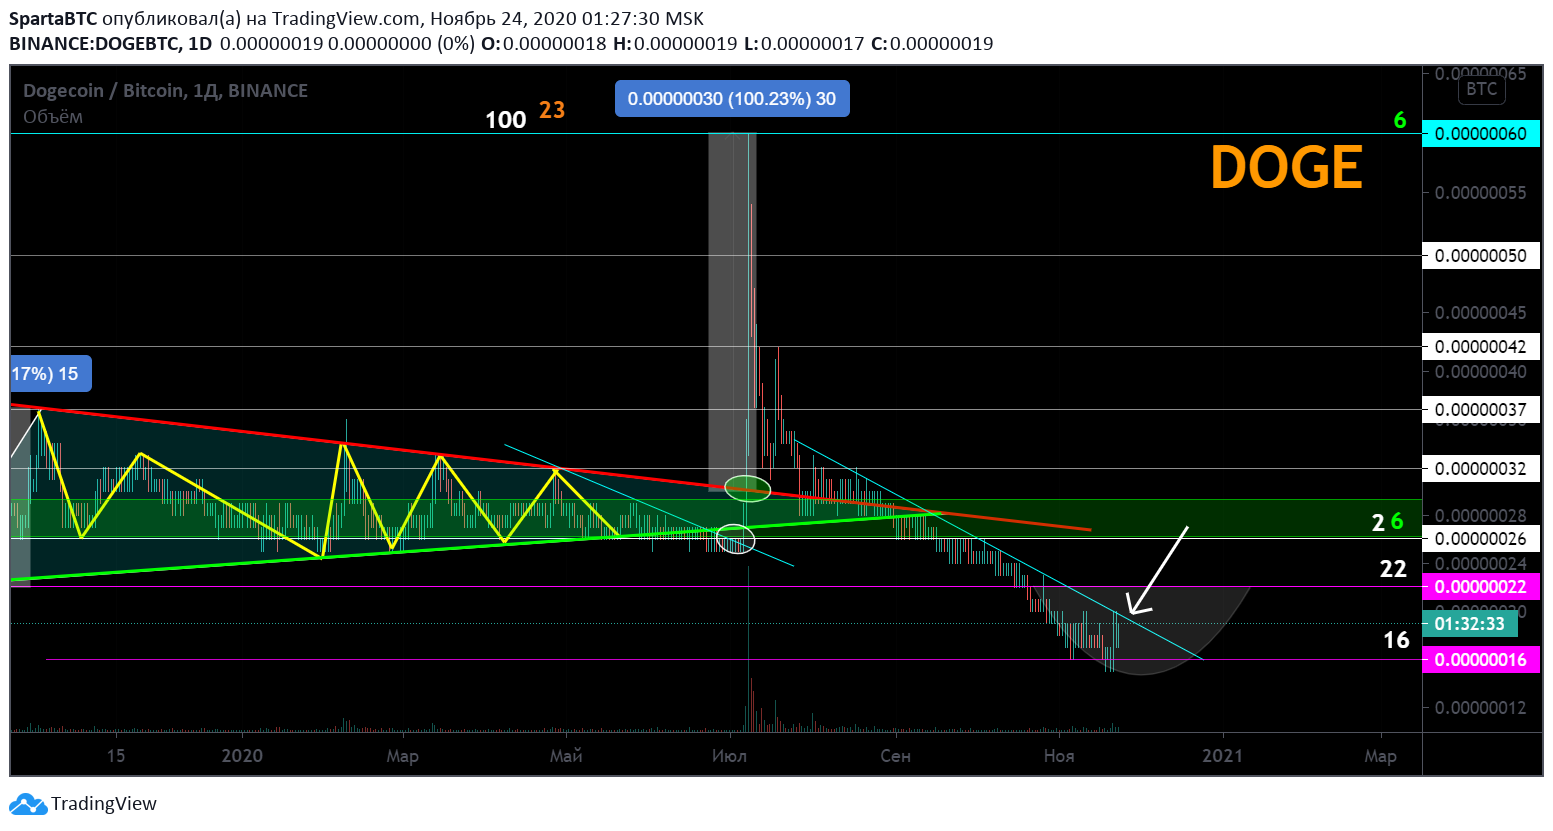Click the SpartaBTC author name
The width and height of the screenshot is (1553, 831).
(53, 19)
